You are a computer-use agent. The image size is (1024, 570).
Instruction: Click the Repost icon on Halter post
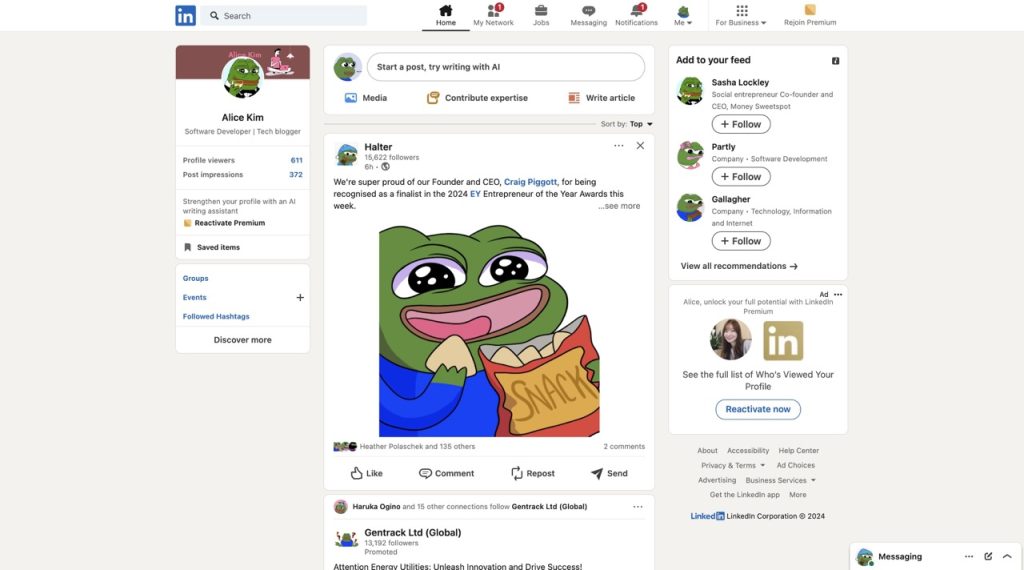tap(532, 473)
